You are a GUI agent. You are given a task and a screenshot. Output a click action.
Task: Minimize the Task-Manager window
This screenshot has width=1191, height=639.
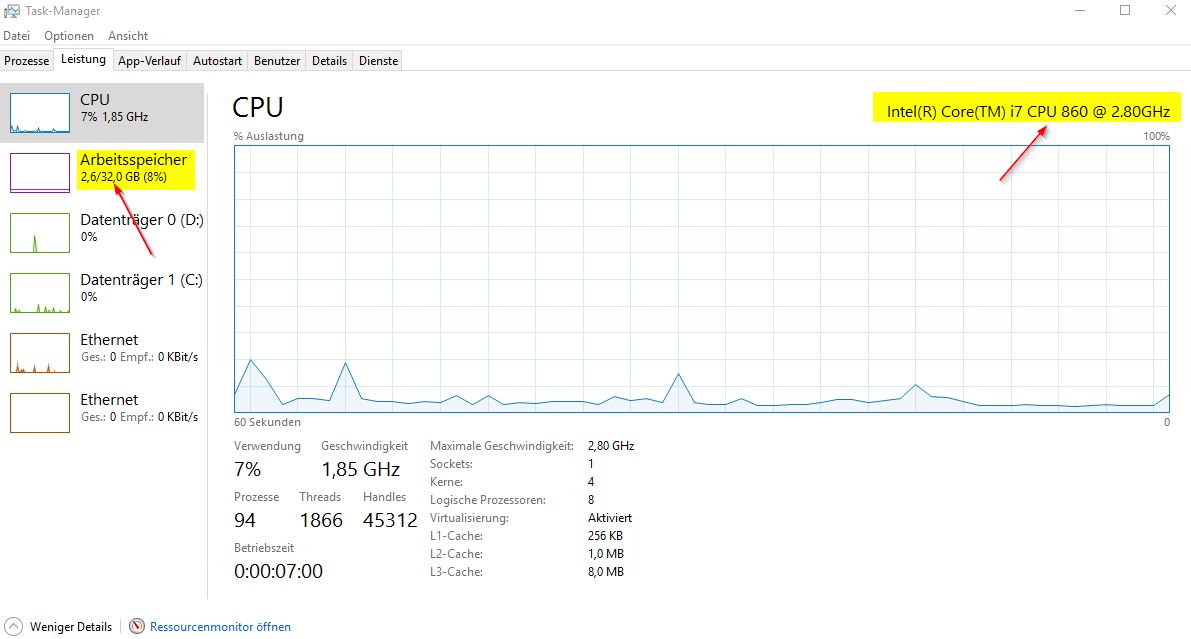click(x=1081, y=11)
